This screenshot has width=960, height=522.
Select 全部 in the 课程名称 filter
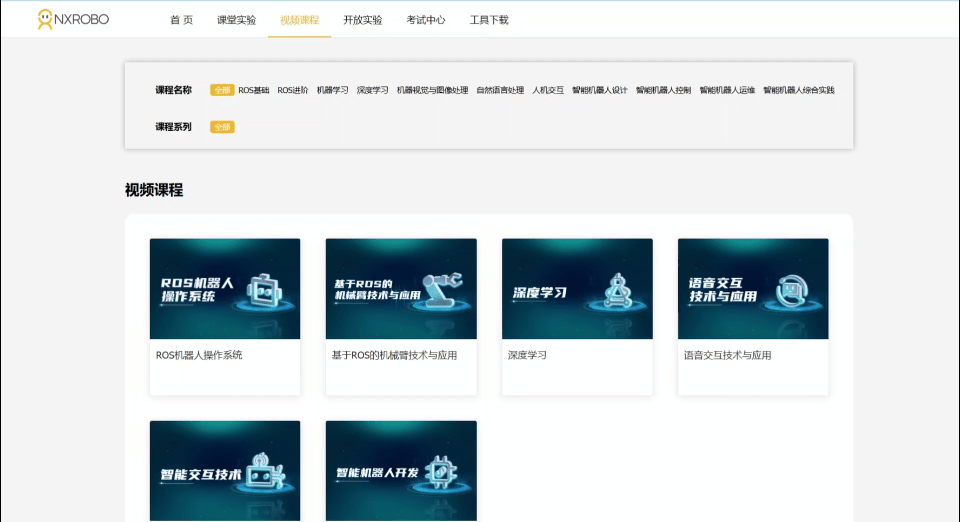pyautogui.click(x=222, y=90)
